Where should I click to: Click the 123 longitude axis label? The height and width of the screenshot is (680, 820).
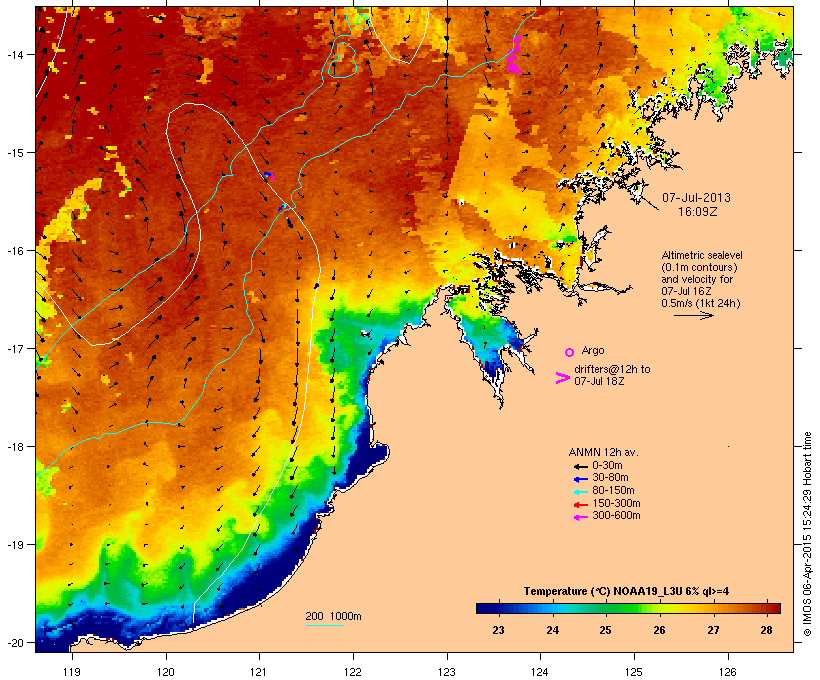point(447,672)
